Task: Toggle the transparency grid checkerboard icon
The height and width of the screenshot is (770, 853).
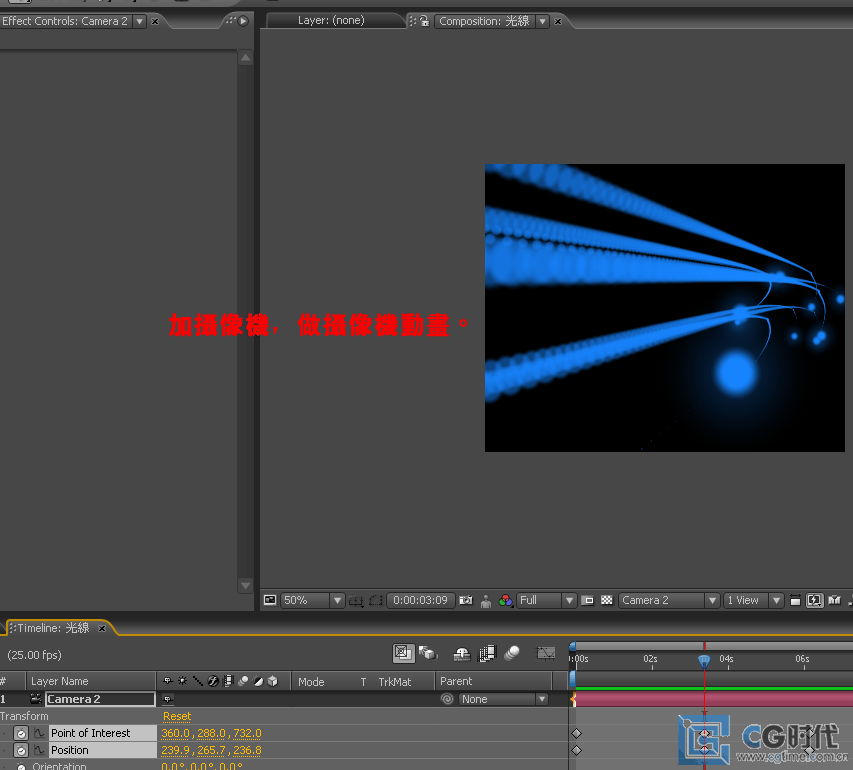Action: click(x=606, y=600)
